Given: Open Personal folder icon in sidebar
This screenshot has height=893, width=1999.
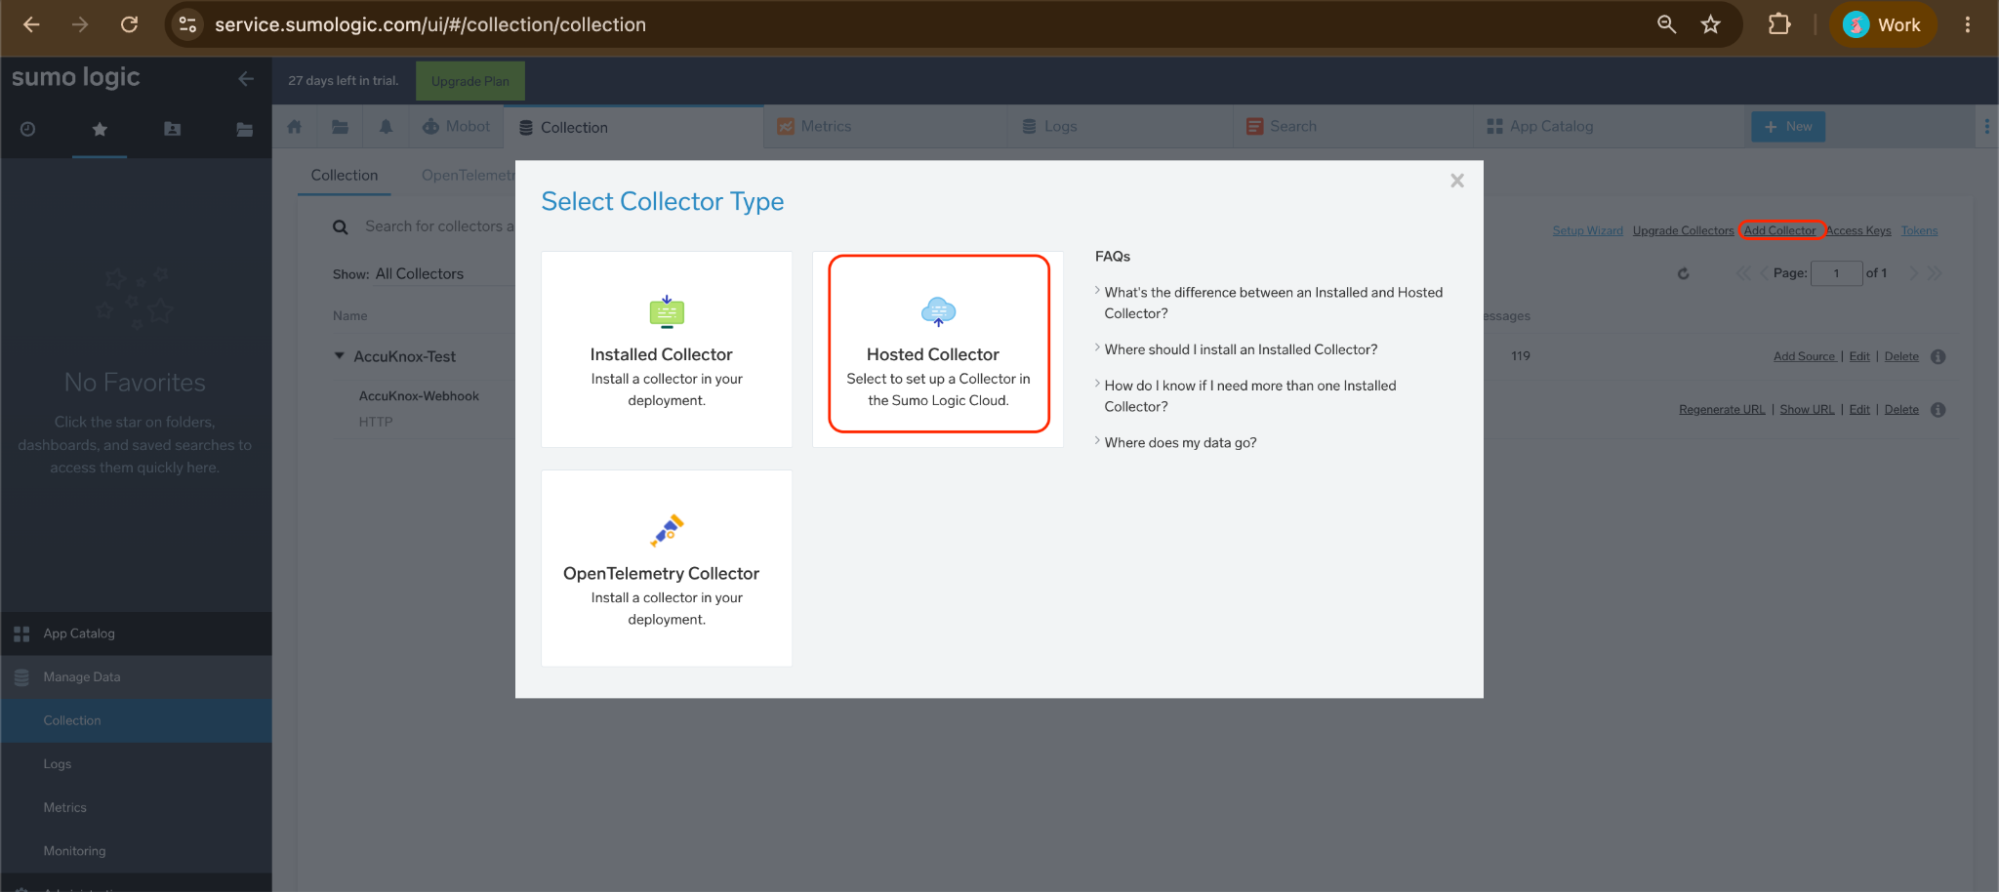Looking at the screenshot, I should tap(172, 129).
